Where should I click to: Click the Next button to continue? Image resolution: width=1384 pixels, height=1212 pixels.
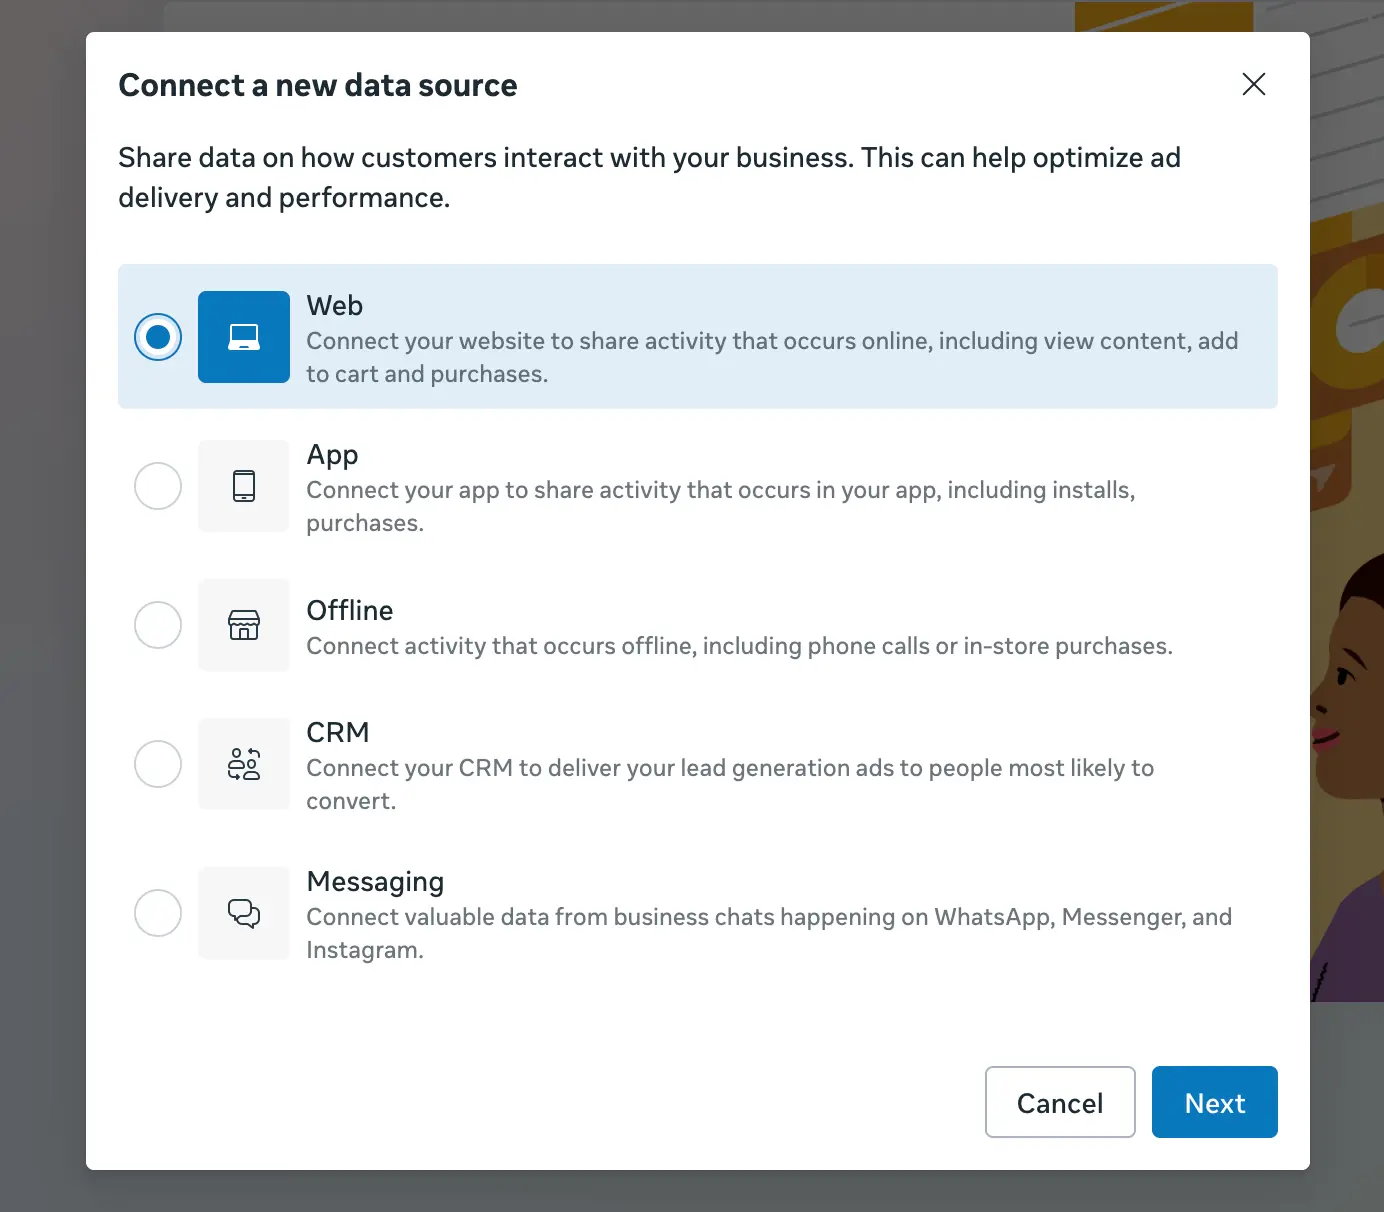(x=1214, y=1102)
